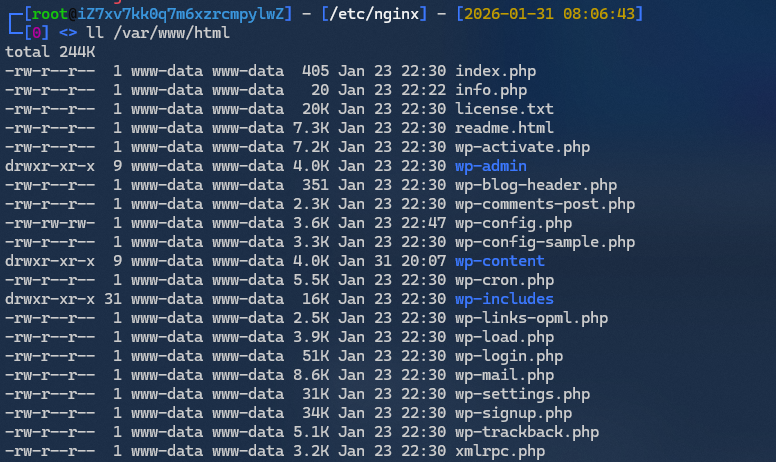Click the wp-content directory name
776x462 pixels.
[499, 261]
